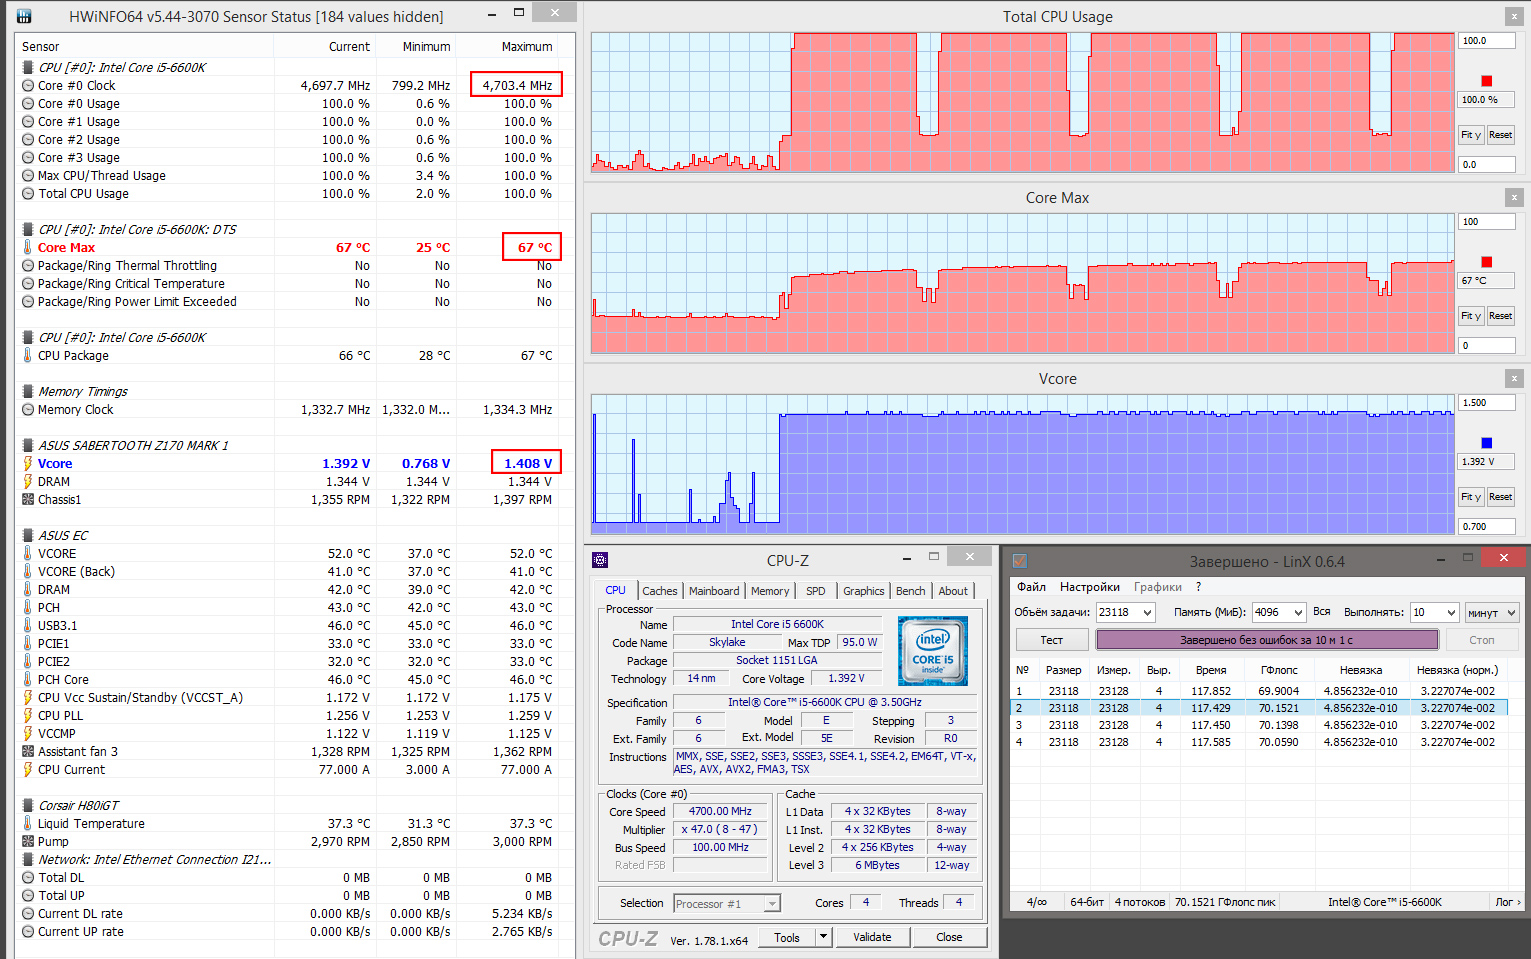The width and height of the screenshot is (1531, 959).
Task: Click the red color swatch on Total CPU Usage graph
Action: point(1487,81)
